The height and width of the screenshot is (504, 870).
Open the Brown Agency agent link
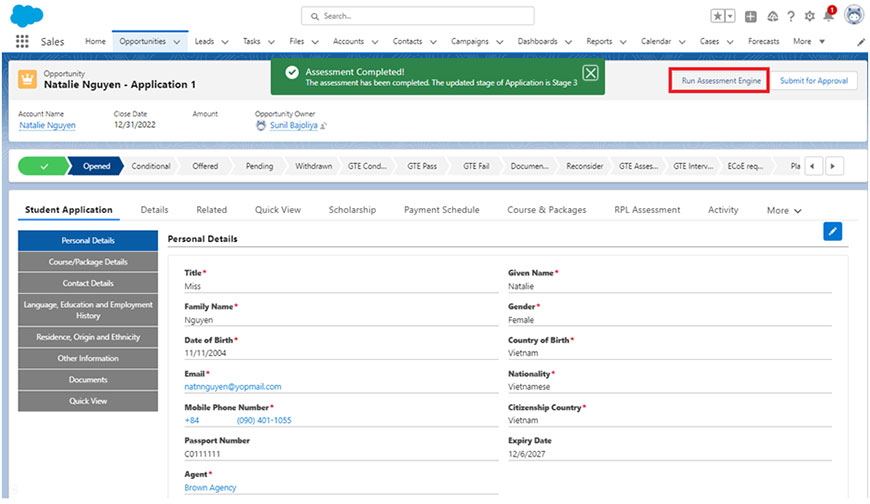click(210, 488)
